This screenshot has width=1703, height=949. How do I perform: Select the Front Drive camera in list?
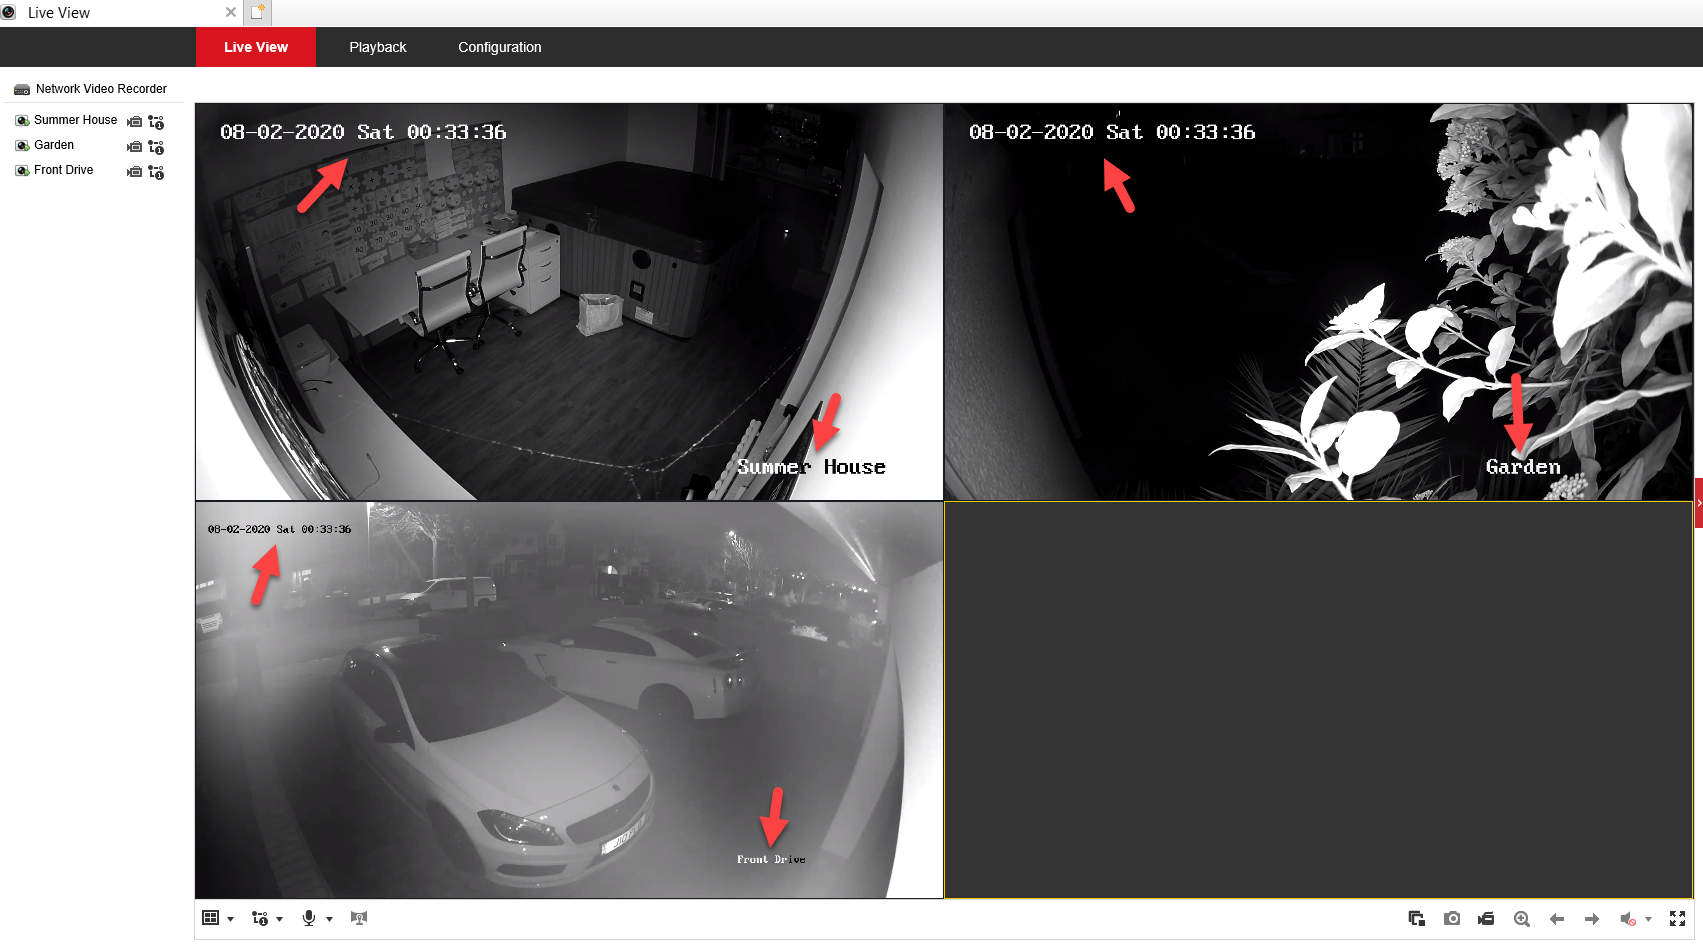(x=63, y=170)
